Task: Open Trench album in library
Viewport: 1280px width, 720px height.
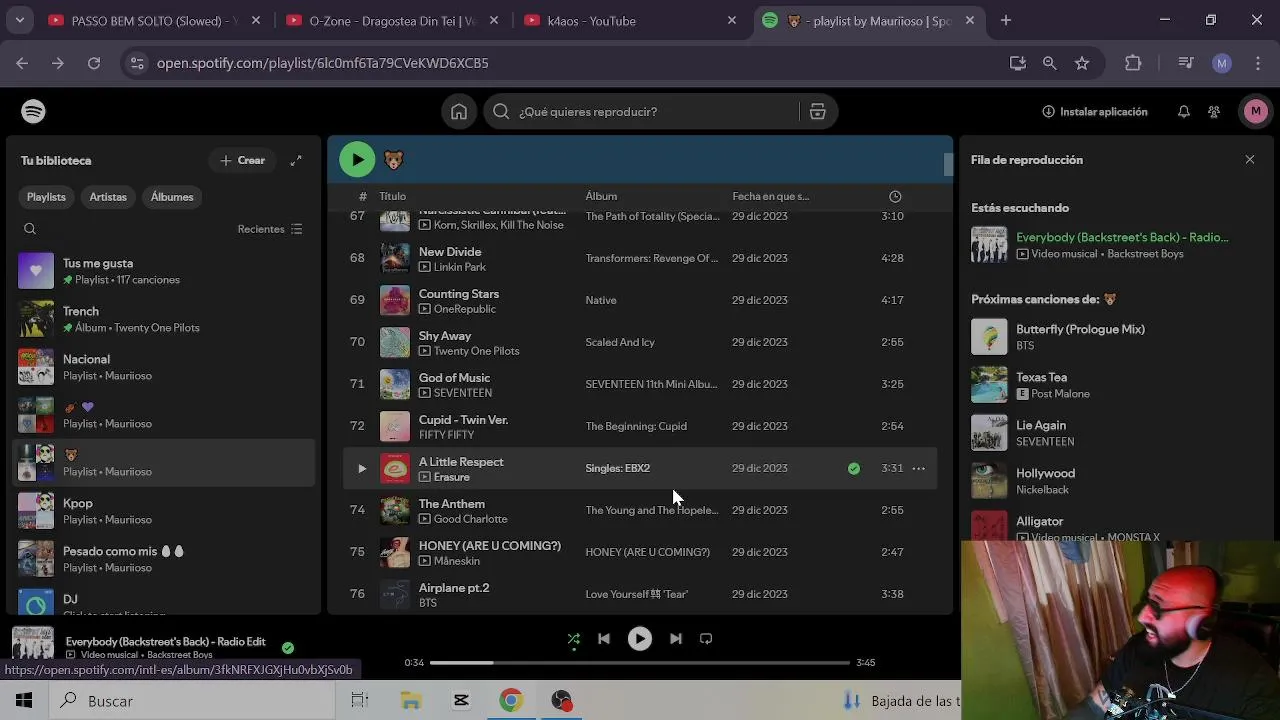Action: coord(165,319)
